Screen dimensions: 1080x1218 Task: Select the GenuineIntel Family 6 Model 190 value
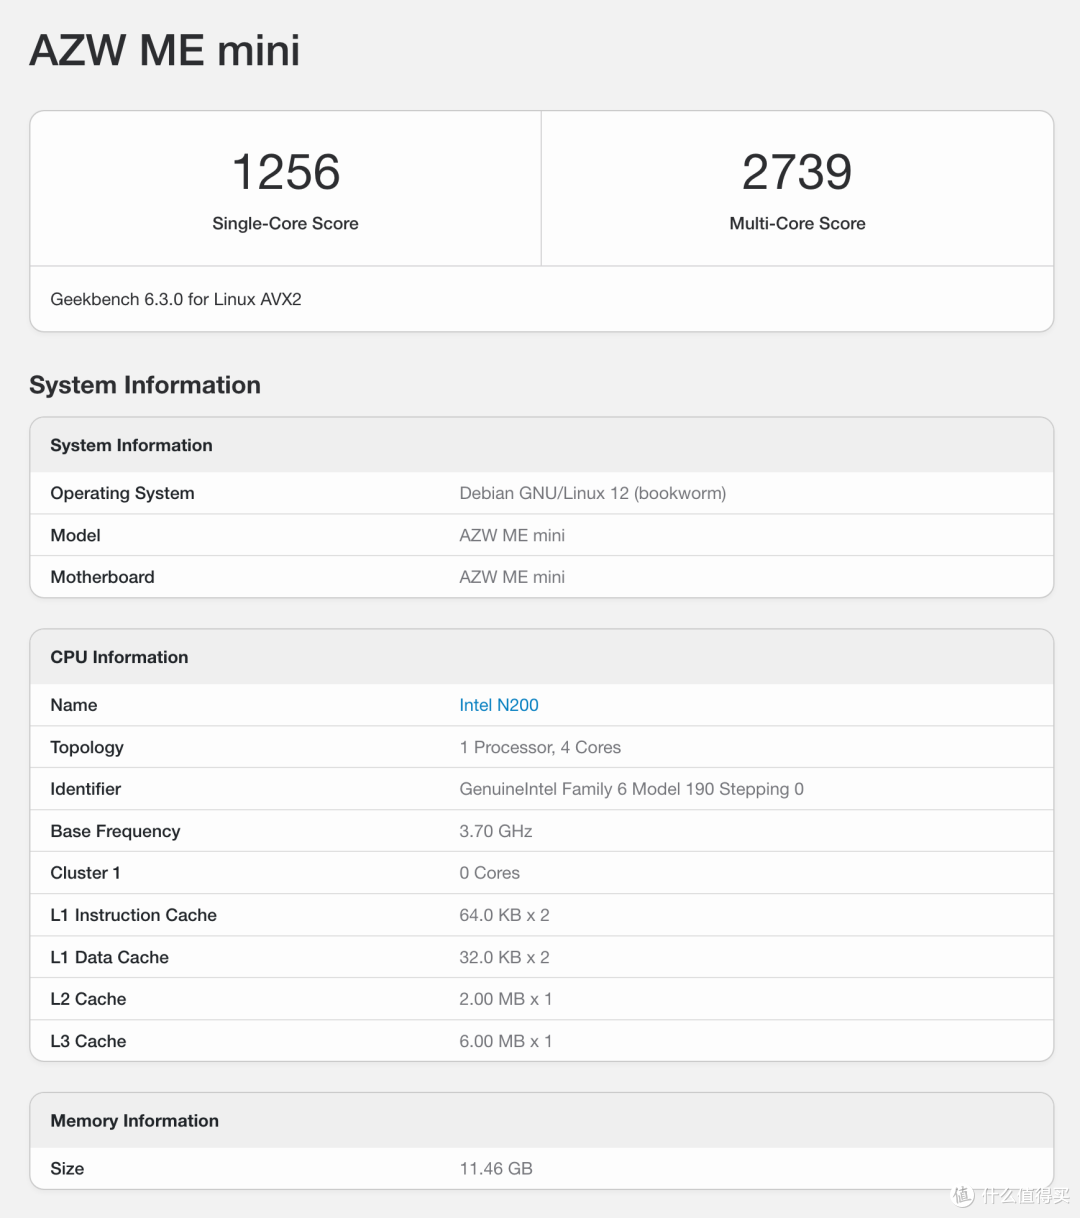point(631,789)
